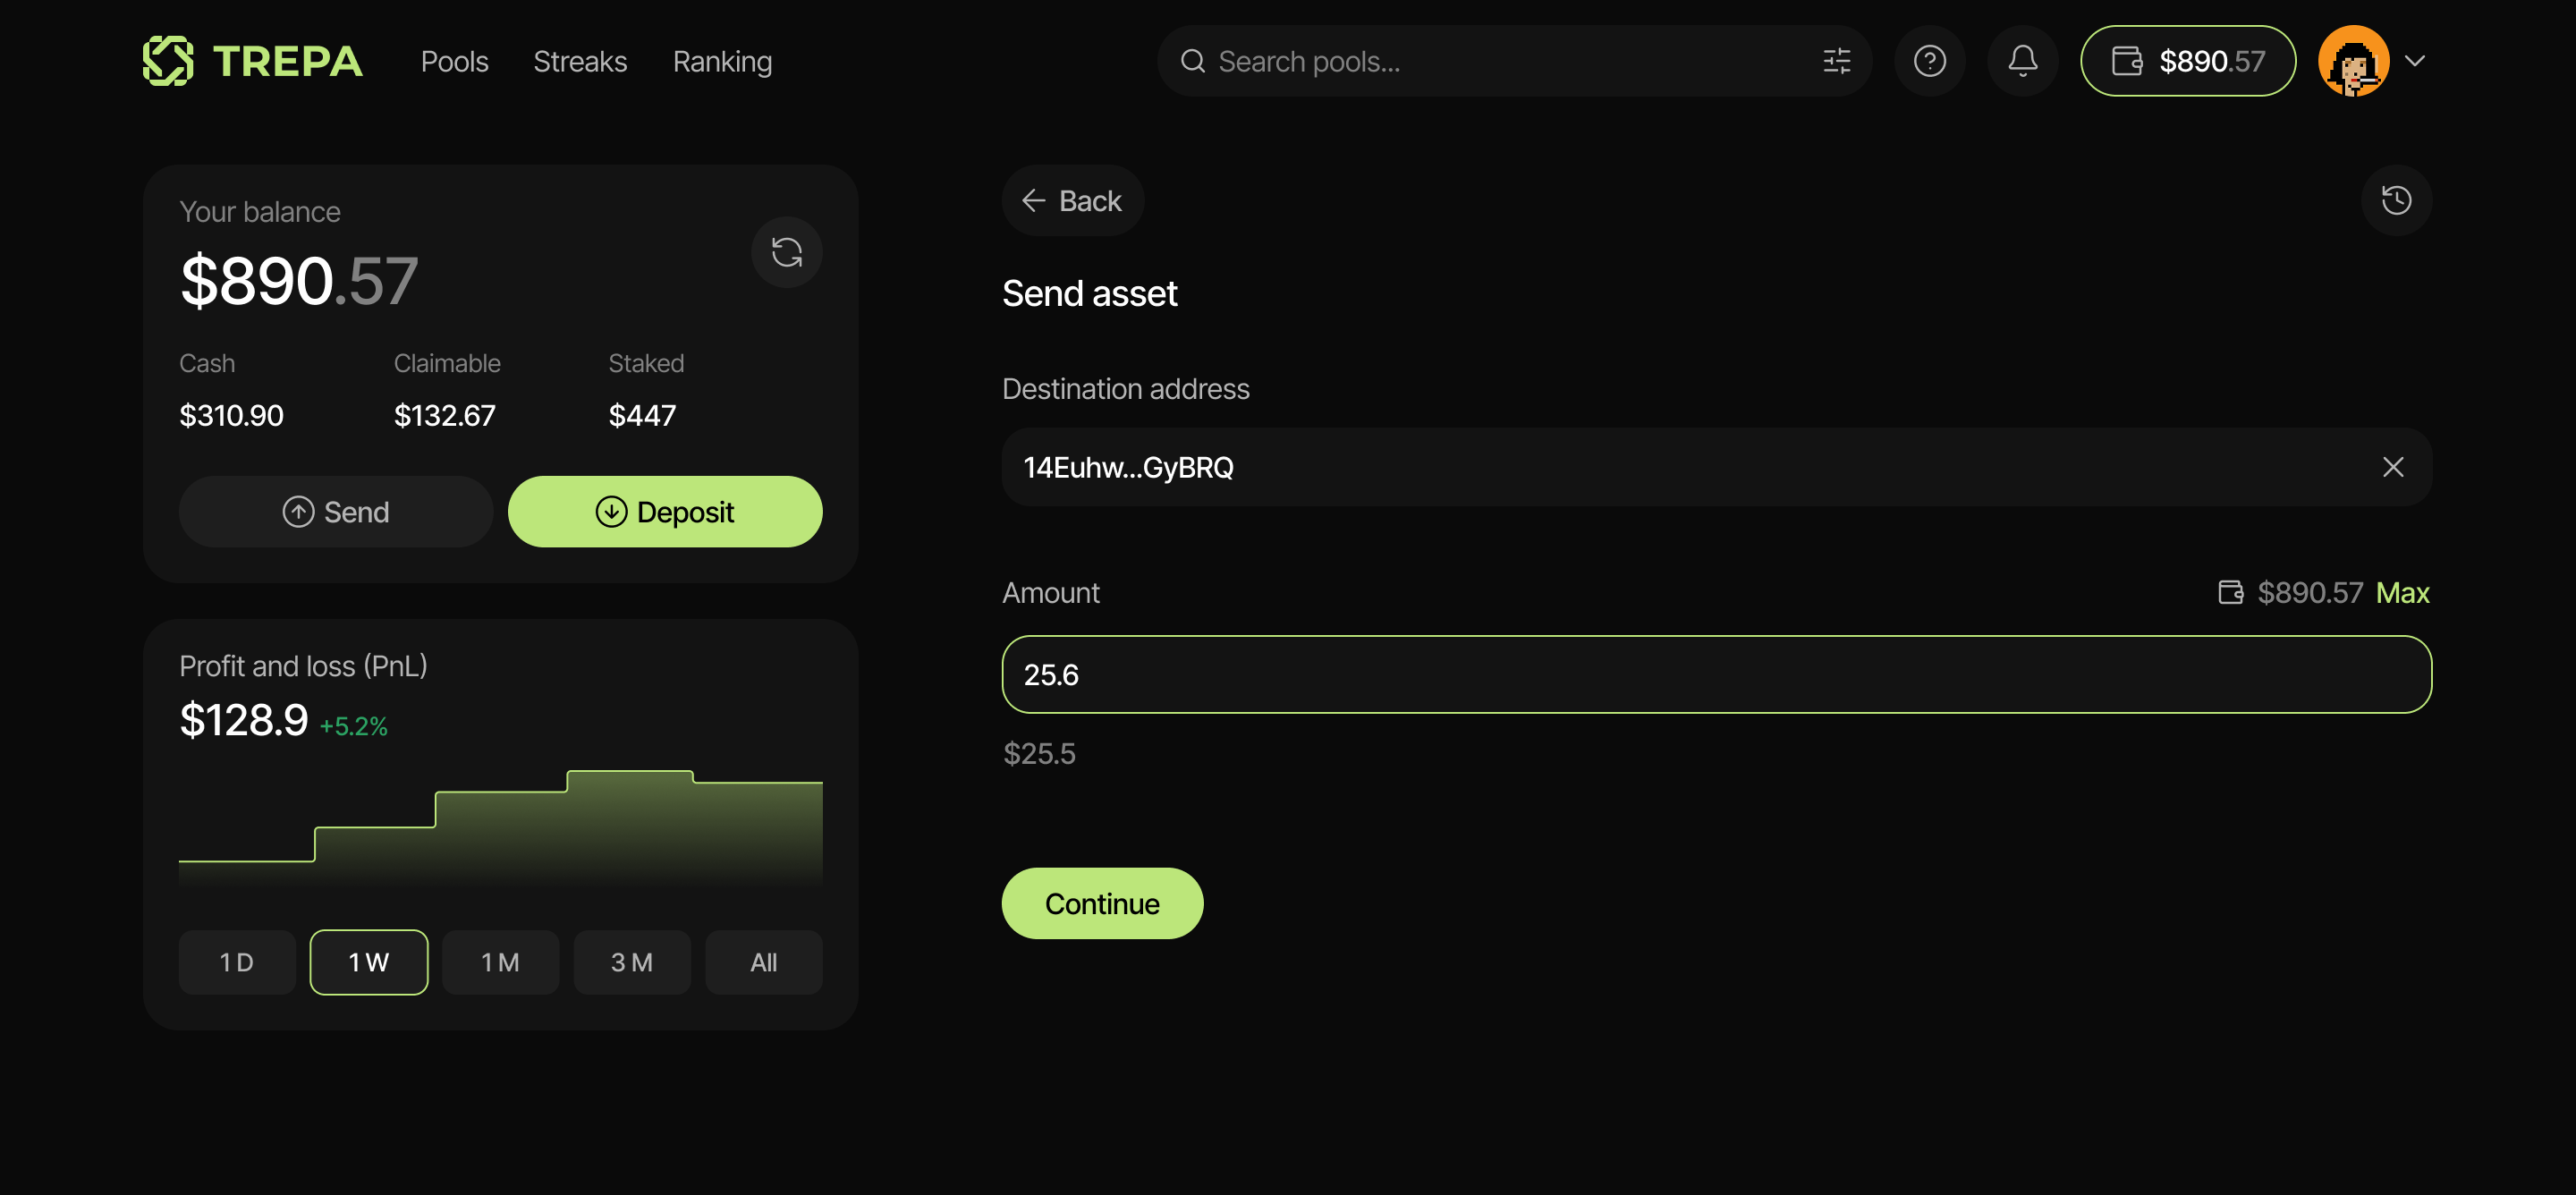Open search filter settings icon

1836,61
